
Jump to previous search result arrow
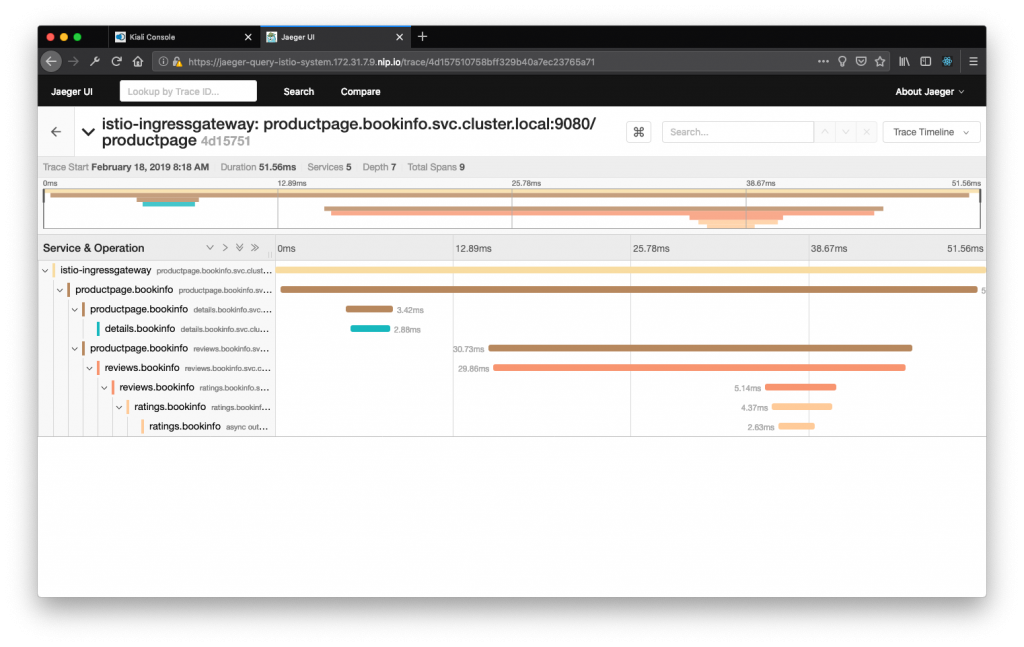coord(825,132)
